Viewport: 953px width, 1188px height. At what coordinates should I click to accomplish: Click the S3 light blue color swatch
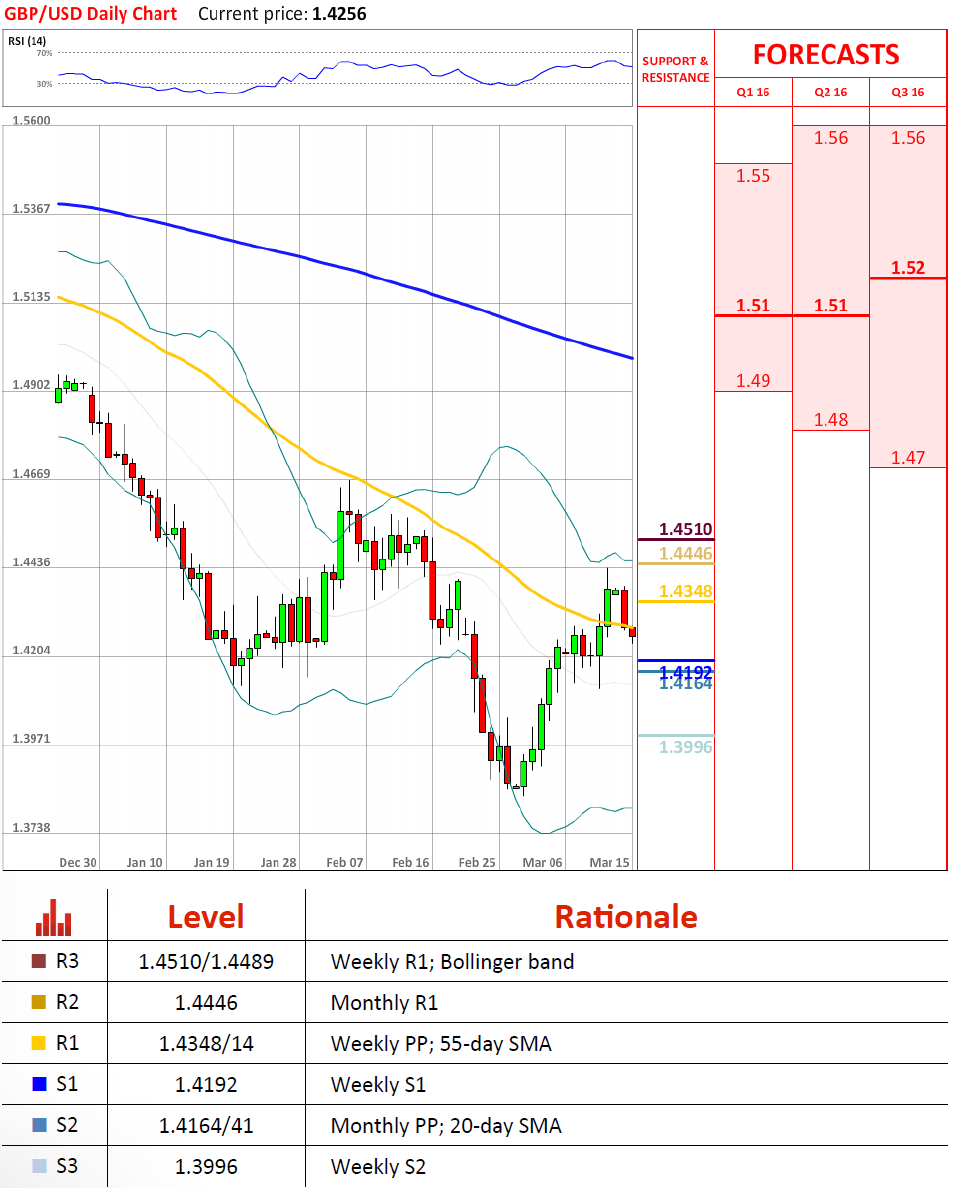[x=39, y=1165]
